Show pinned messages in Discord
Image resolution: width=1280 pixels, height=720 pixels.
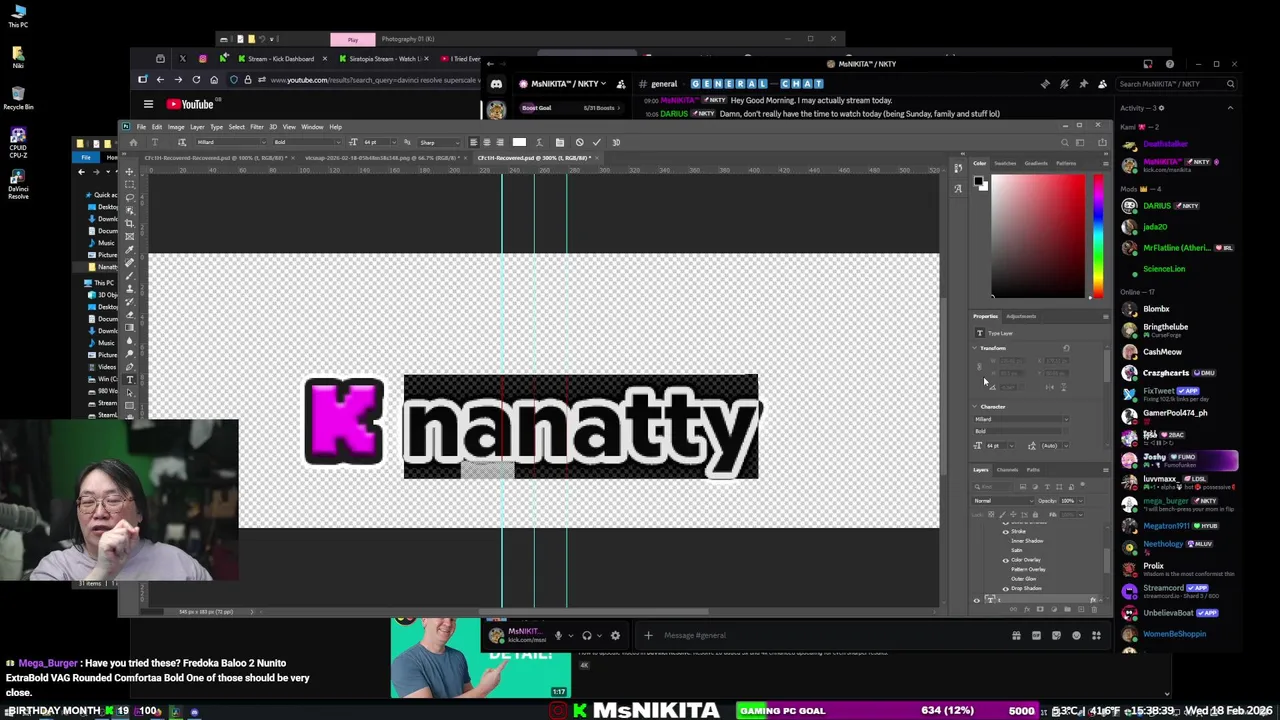[x=1083, y=84]
